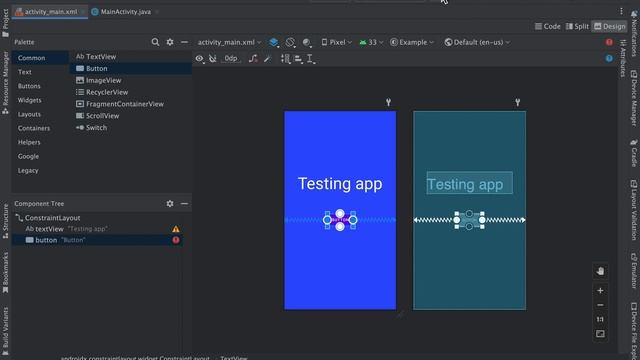
Task: Minimize the Palette panel
Action: coord(184,42)
